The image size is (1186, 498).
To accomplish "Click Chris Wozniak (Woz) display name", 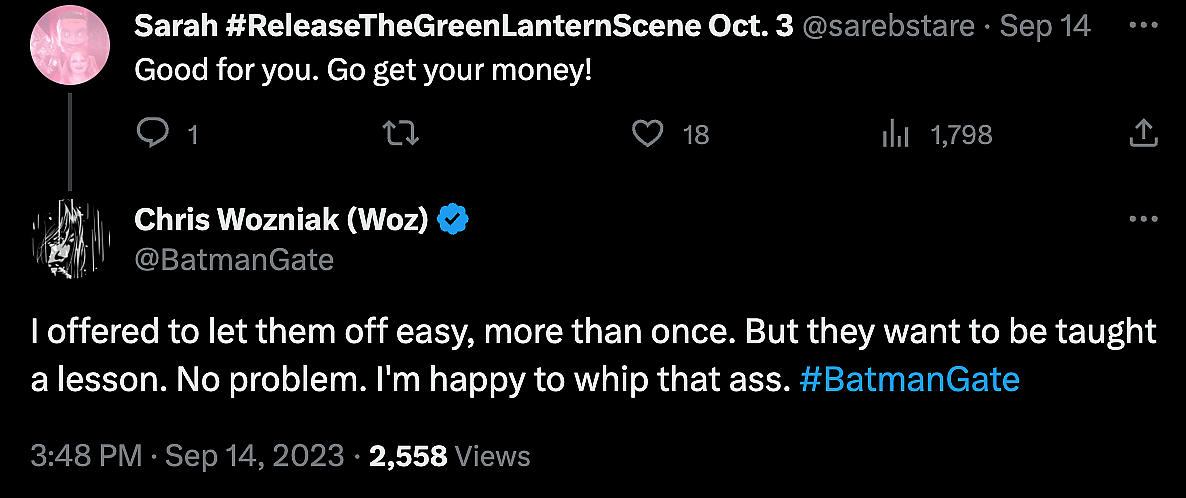I will pyautogui.click(x=282, y=220).
